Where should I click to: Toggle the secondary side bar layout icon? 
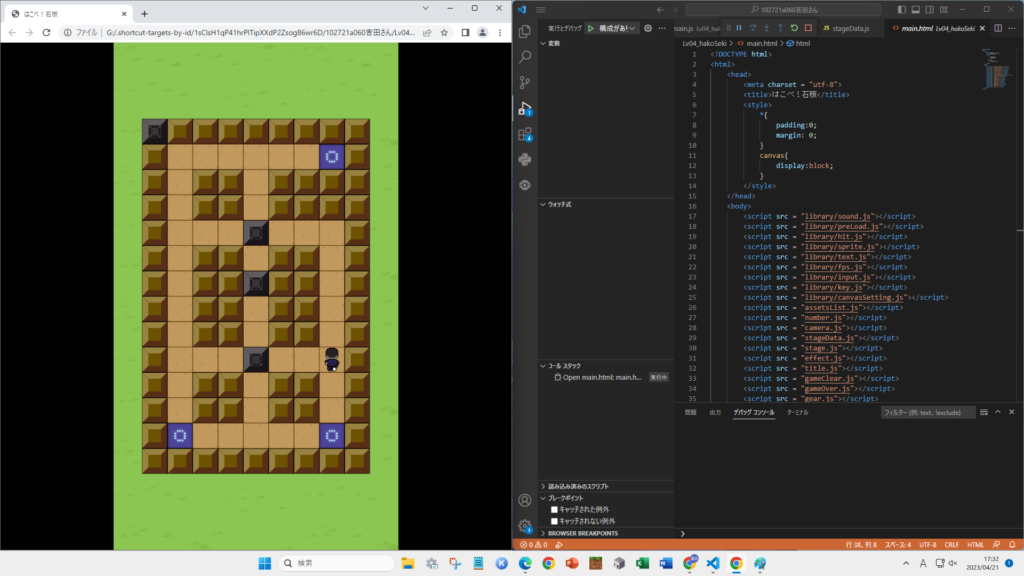[929, 10]
